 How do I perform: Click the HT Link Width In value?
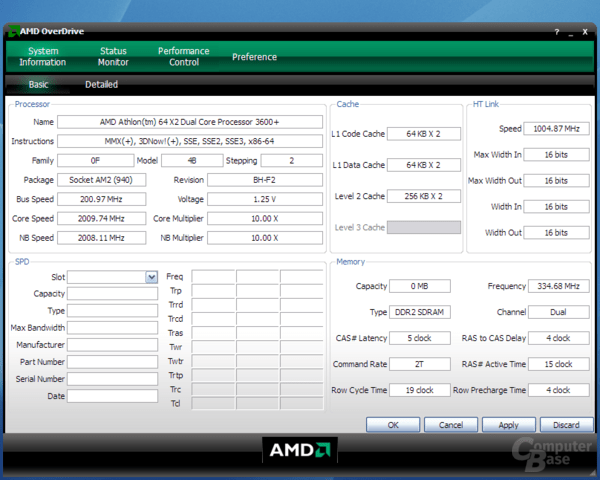click(x=556, y=207)
